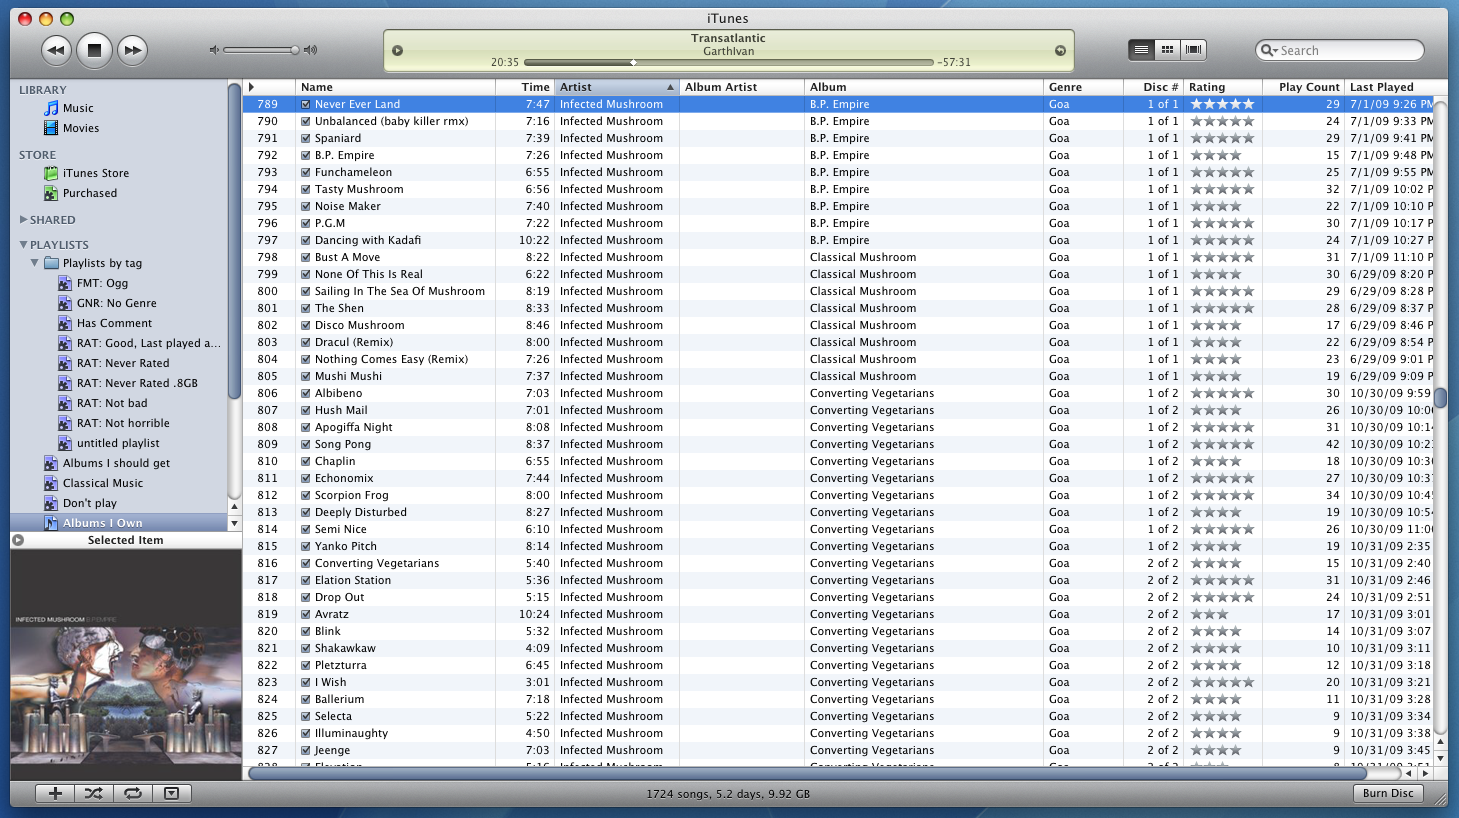Select the Albums I should get playlist
The width and height of the screenshot is (1459, 818).
click(x=106, y=463)
